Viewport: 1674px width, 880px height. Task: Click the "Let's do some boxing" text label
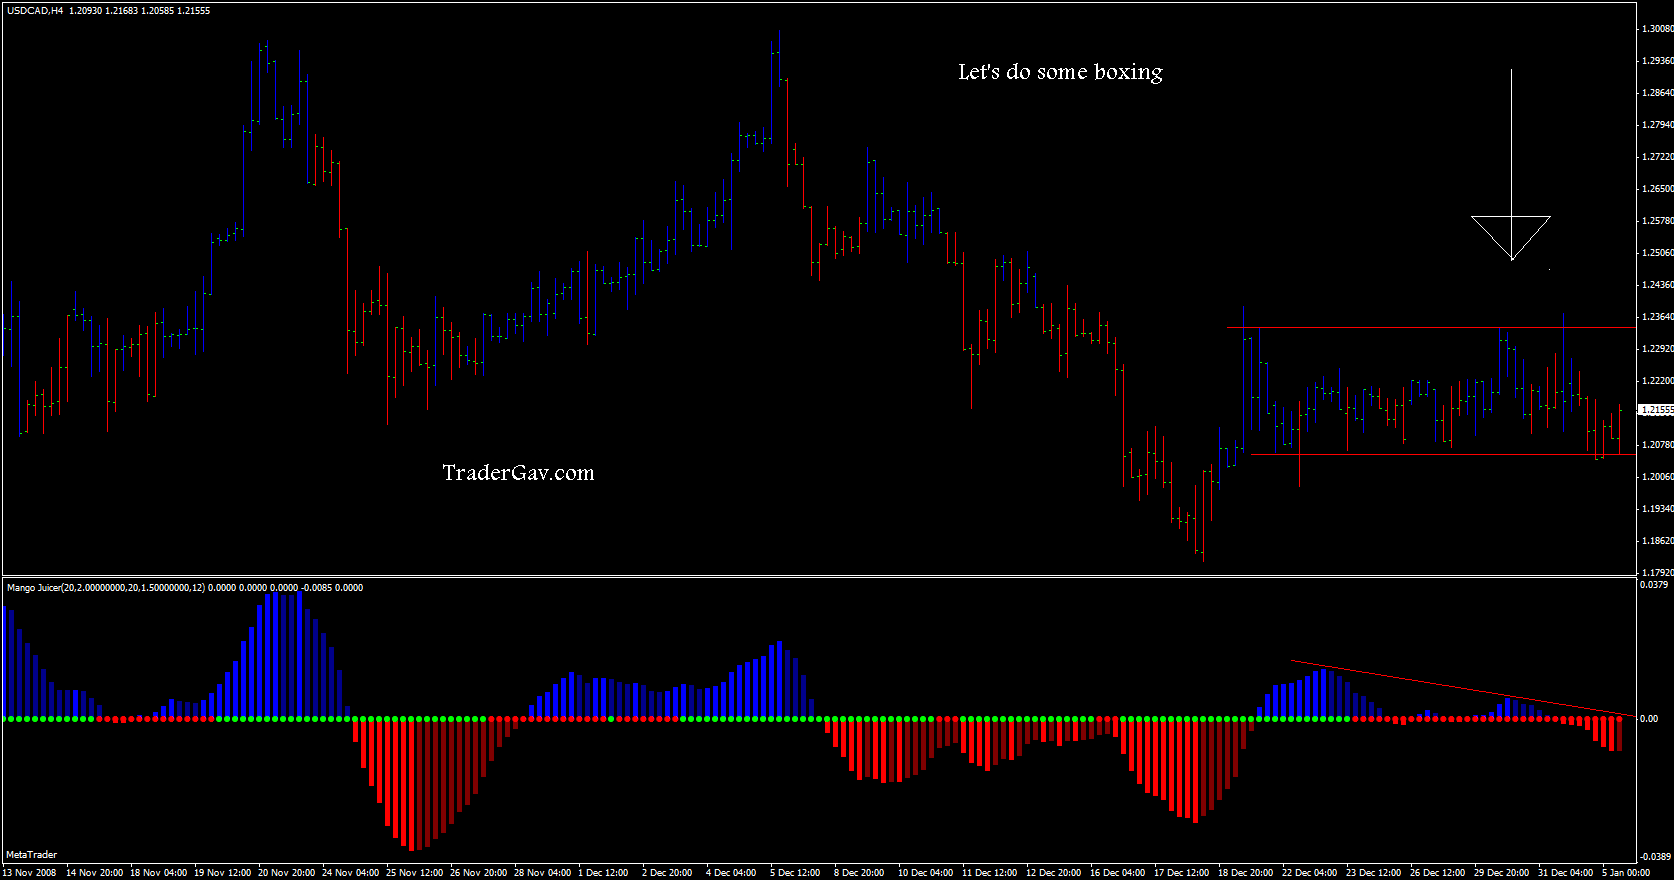pos(1060,72)
